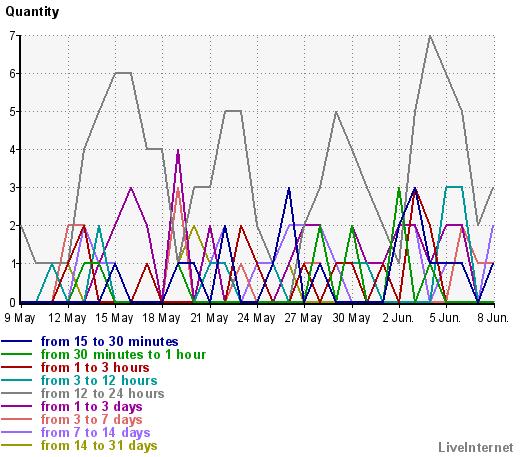
Task: Click the y-axis value 6
Action: point(13,73)
